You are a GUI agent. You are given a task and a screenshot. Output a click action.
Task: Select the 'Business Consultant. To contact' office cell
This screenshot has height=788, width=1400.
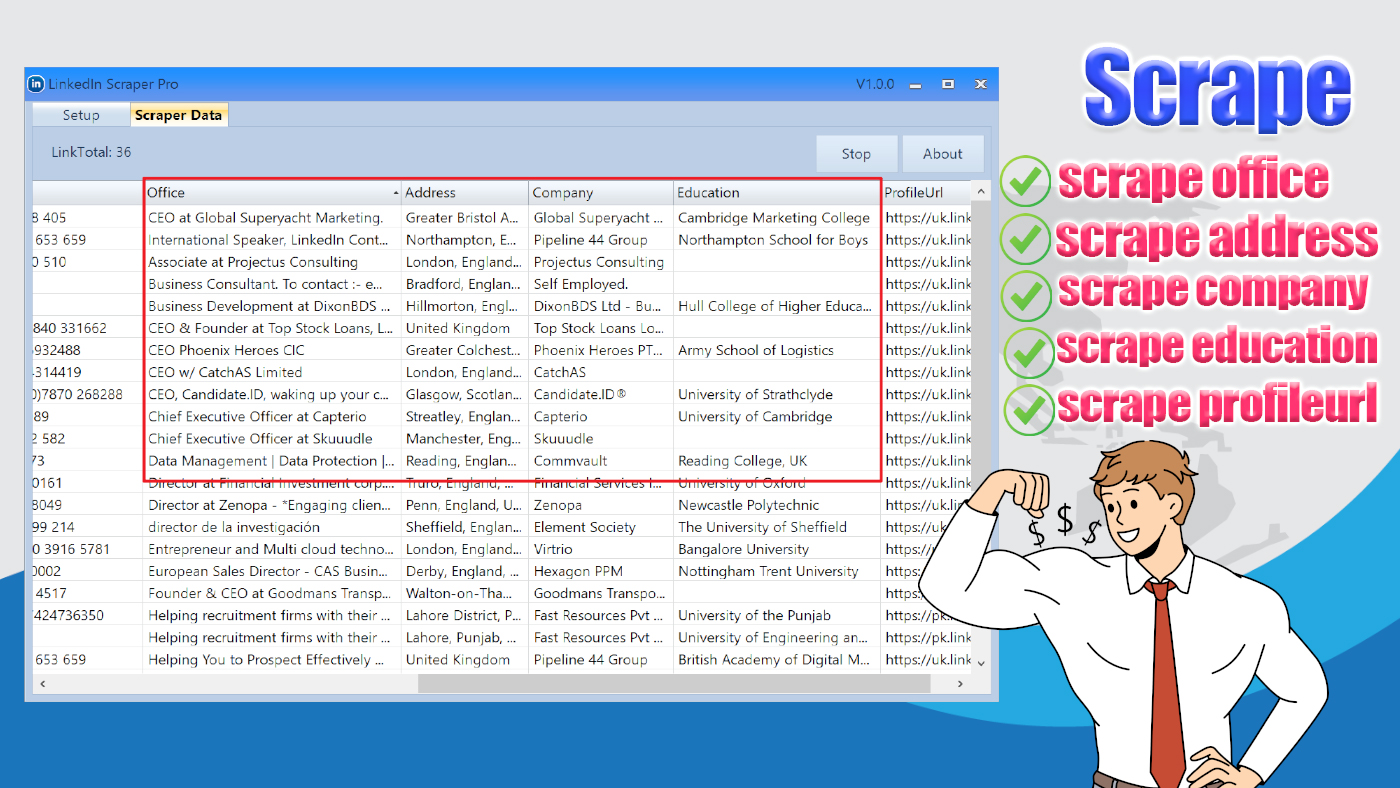272,284
